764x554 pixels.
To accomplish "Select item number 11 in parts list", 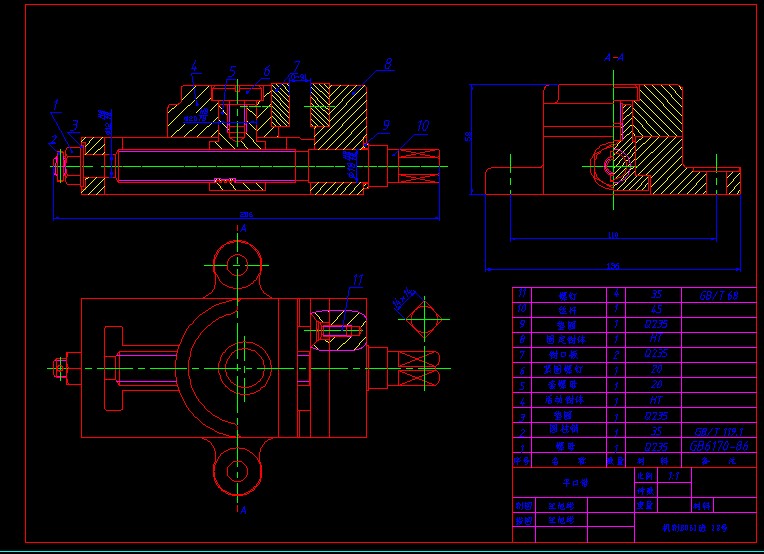I will [520, 296].
